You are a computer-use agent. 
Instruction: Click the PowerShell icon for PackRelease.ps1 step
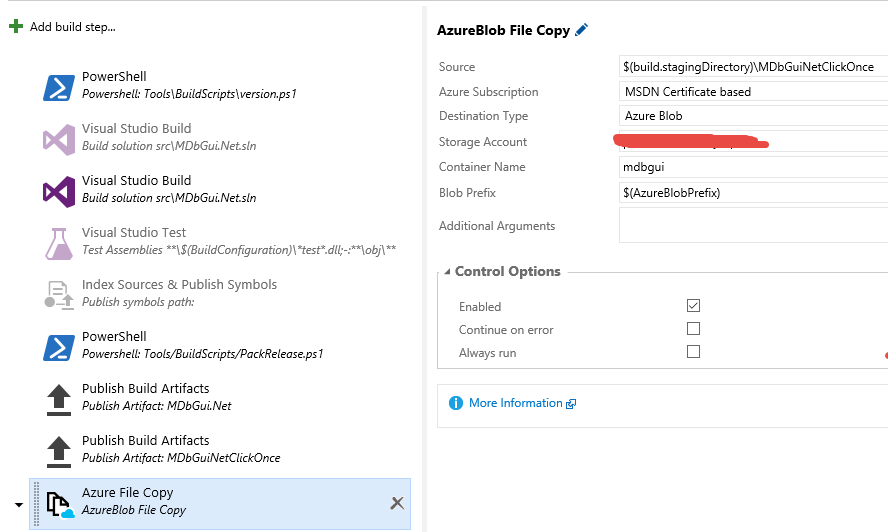[x=59, y=348]
